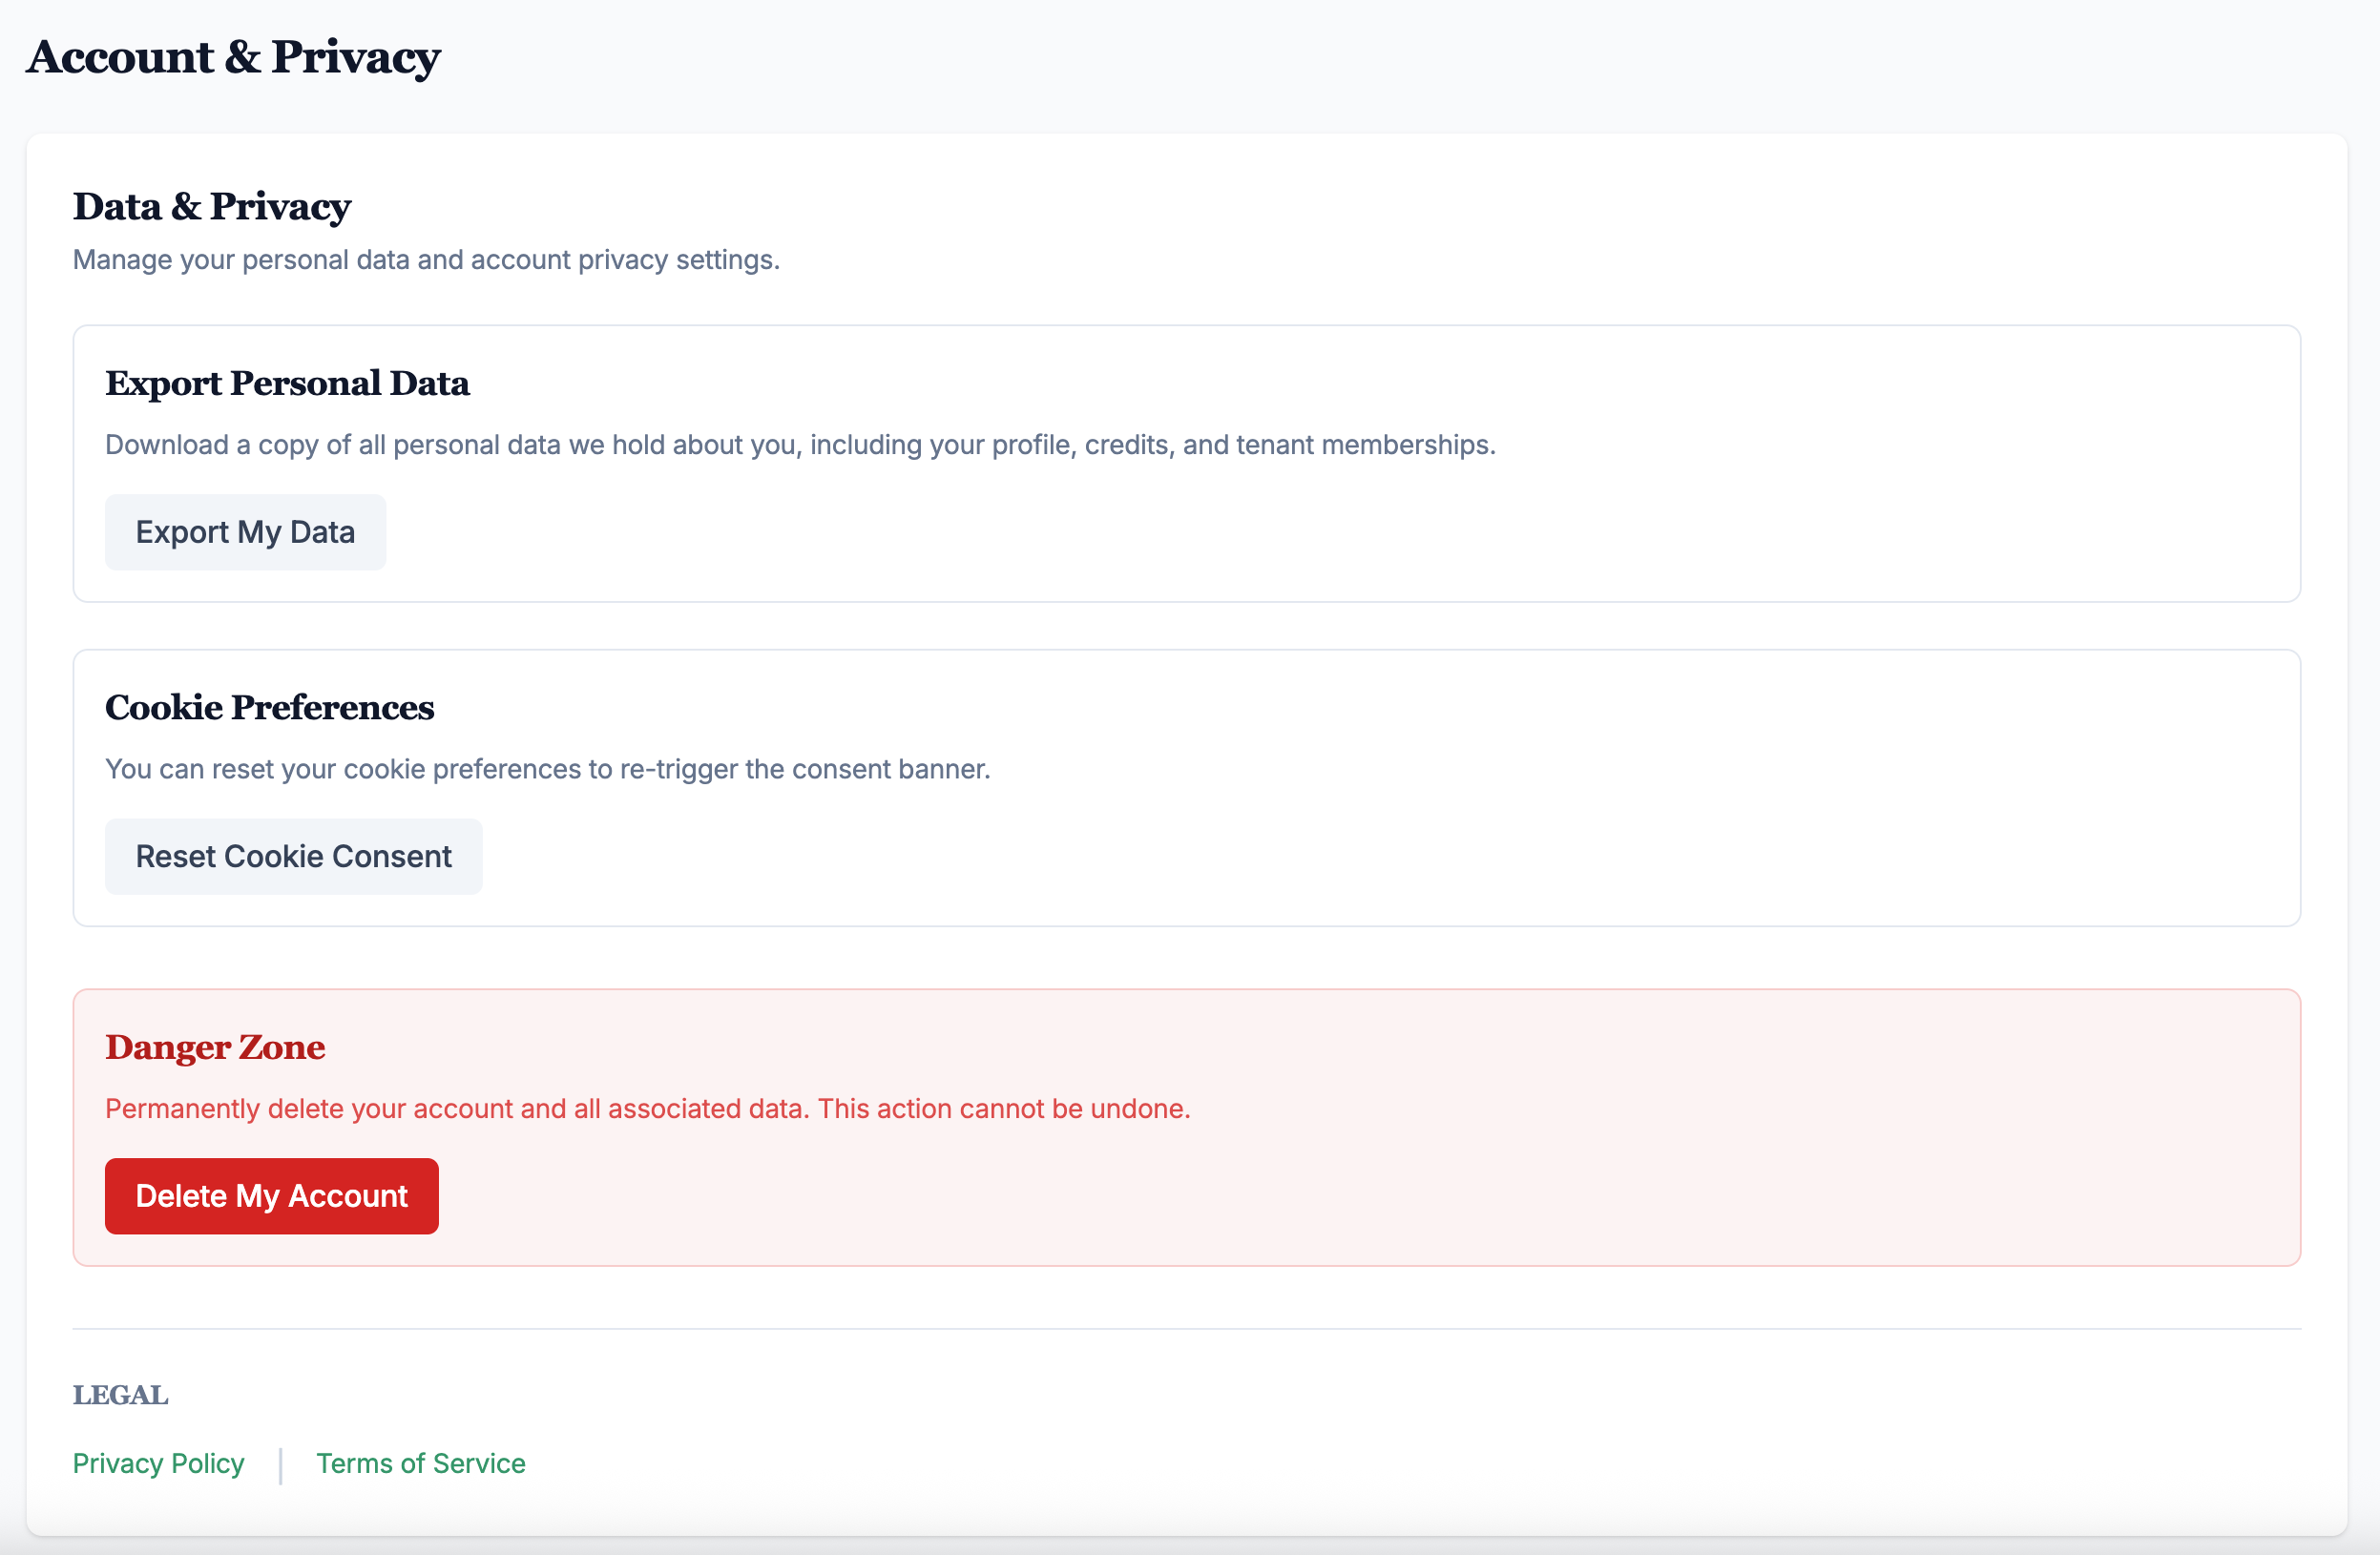Open the Privacy Policy link

click(158, 1463)
